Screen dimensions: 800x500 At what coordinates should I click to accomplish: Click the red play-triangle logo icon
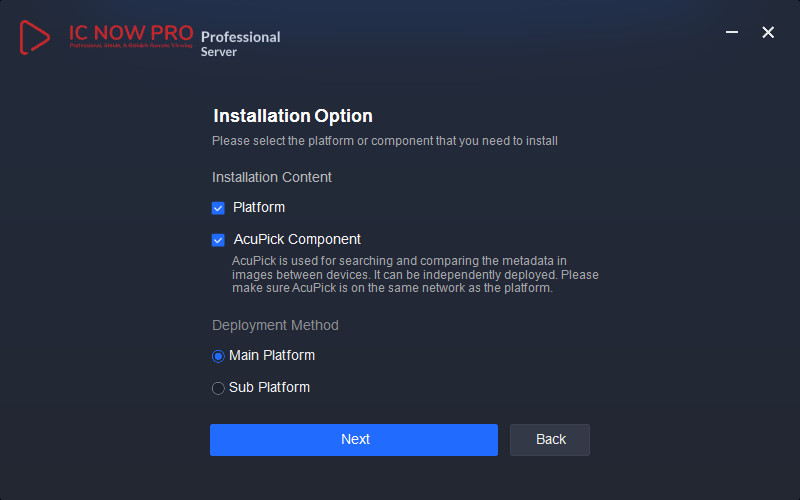35,37
